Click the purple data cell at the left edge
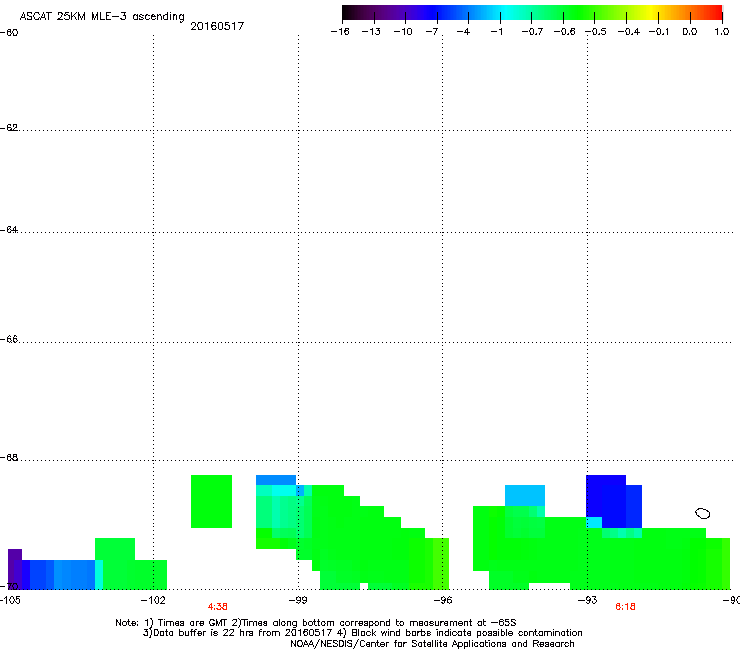 click(x=15, y=569)
